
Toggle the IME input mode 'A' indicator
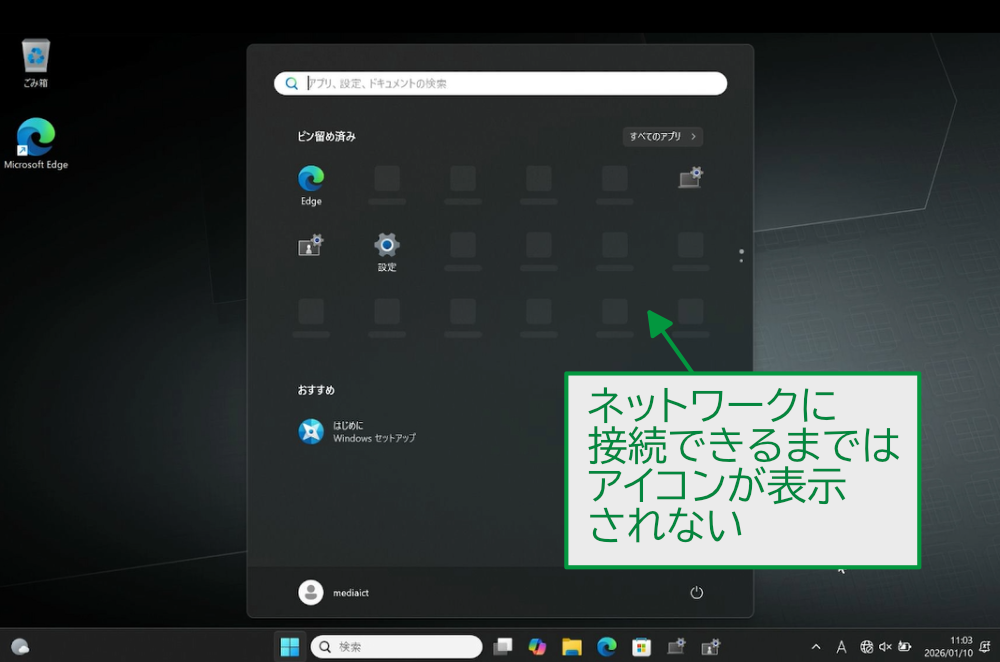(x=841, y=647)
